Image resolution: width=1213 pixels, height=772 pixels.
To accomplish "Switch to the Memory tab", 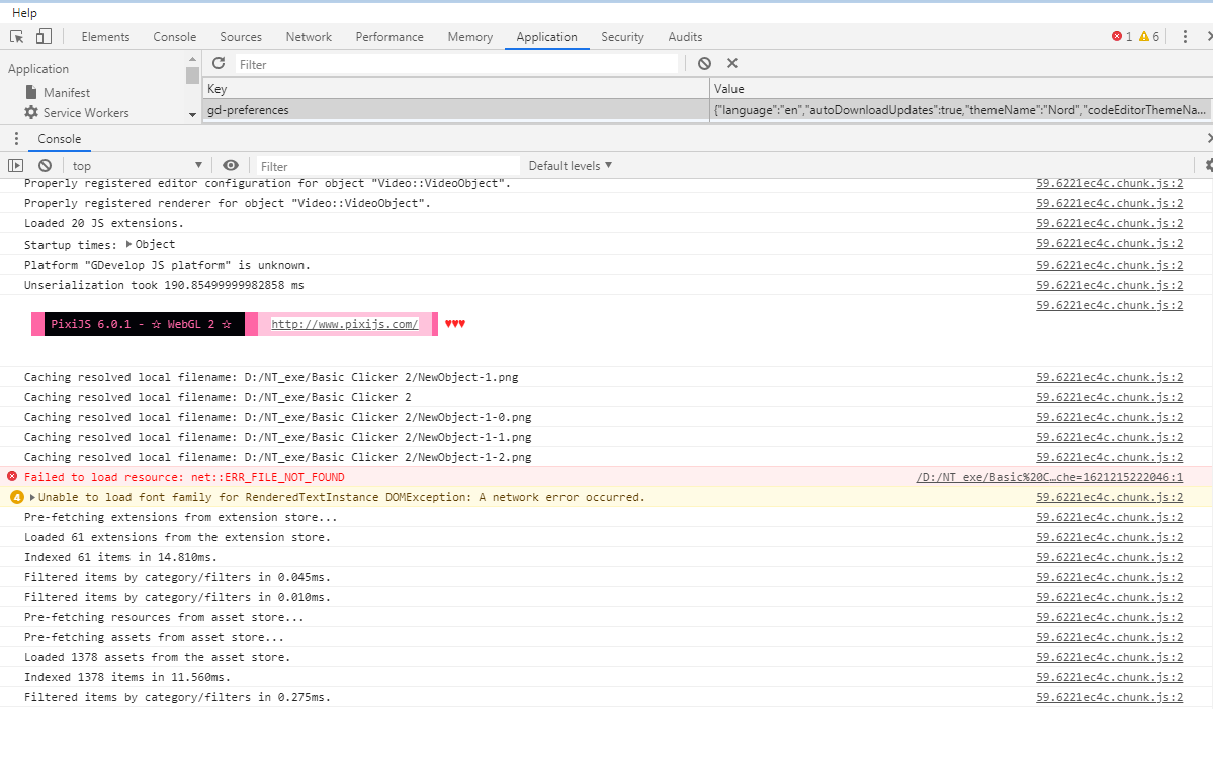I will pyautogui.click(x=470, y=37).
